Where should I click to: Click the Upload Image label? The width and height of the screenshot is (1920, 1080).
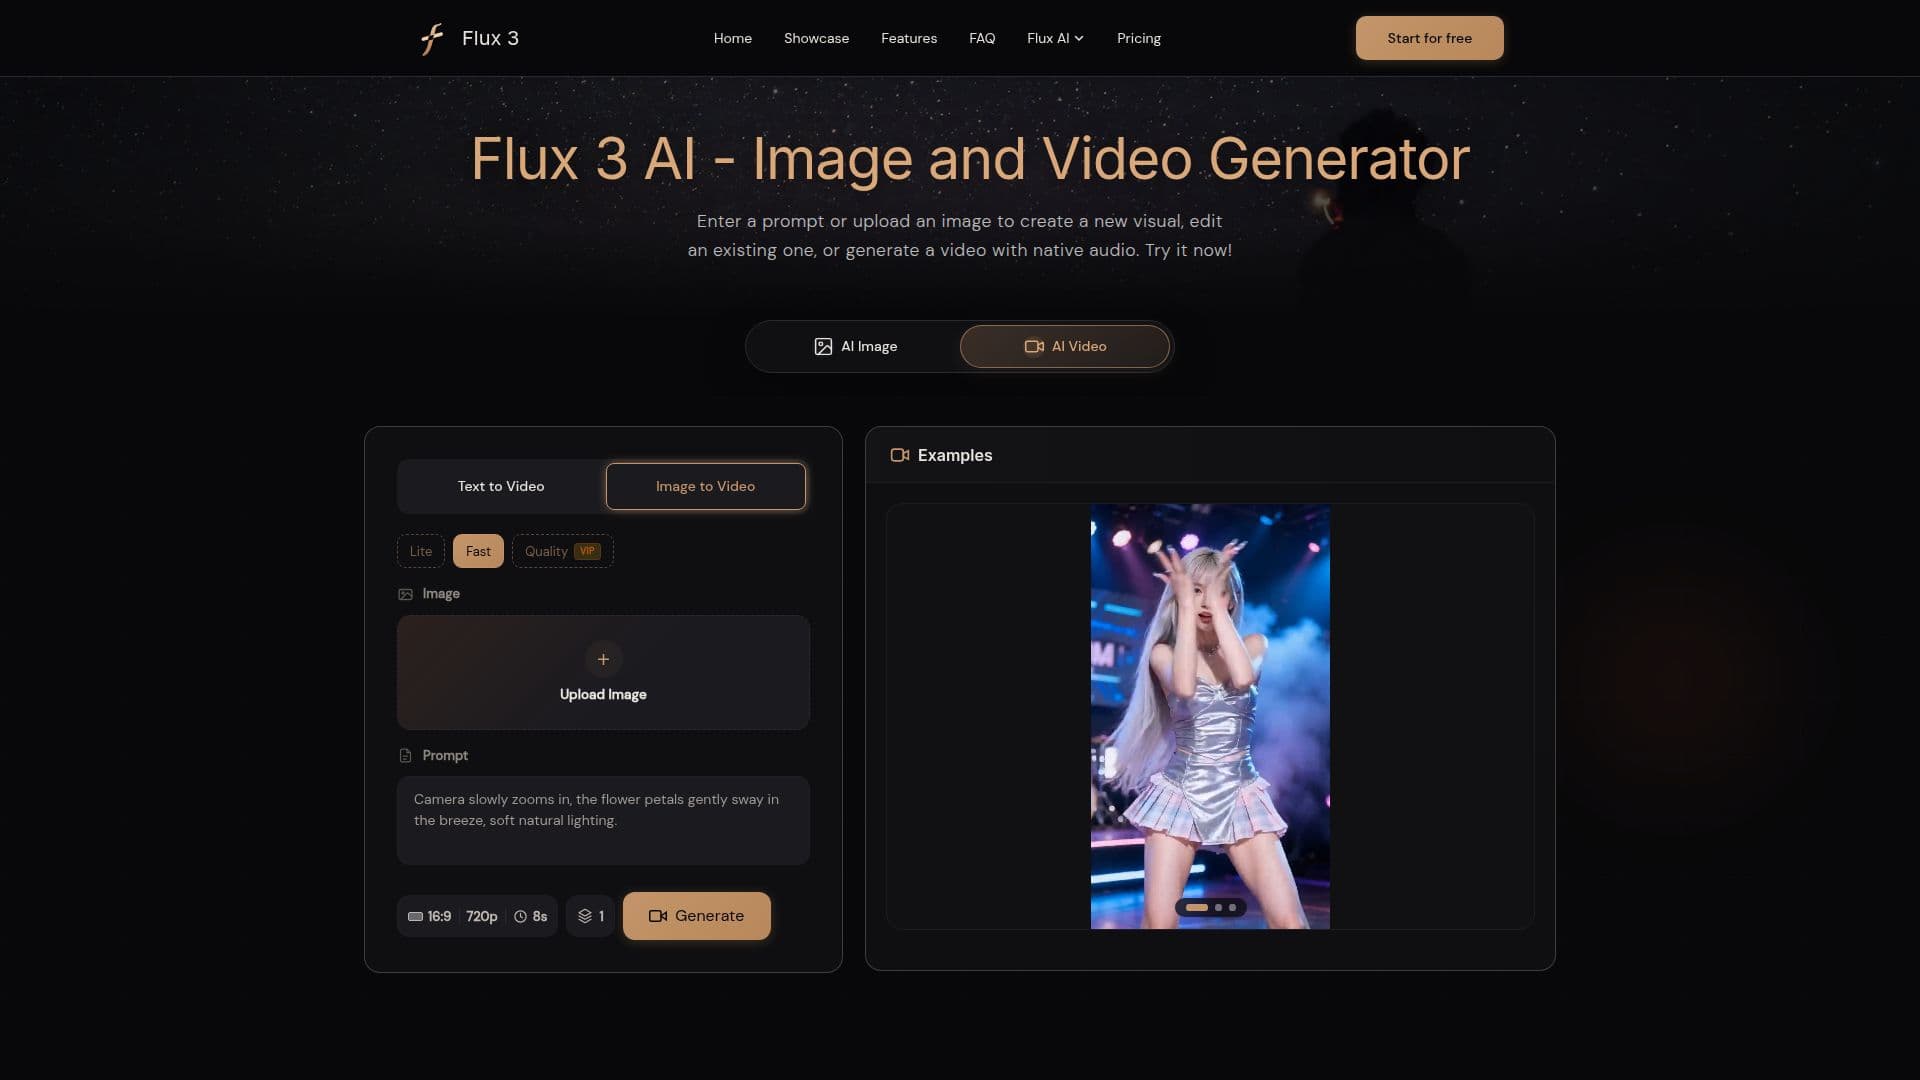point(603,694)
